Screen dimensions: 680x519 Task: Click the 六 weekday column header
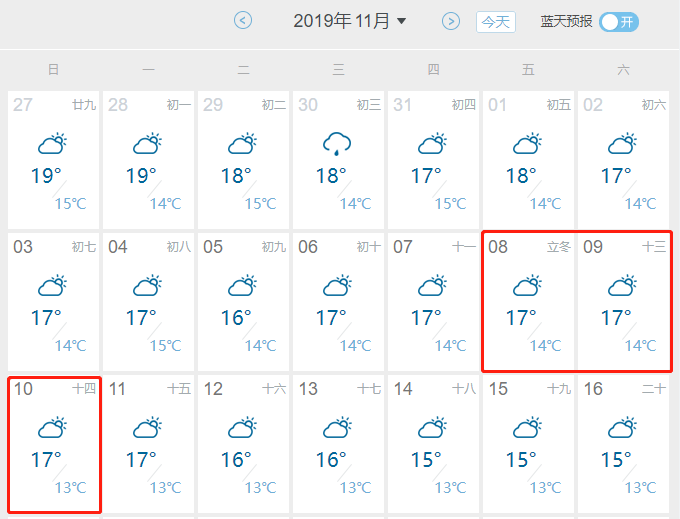click(x=623, y=69)
